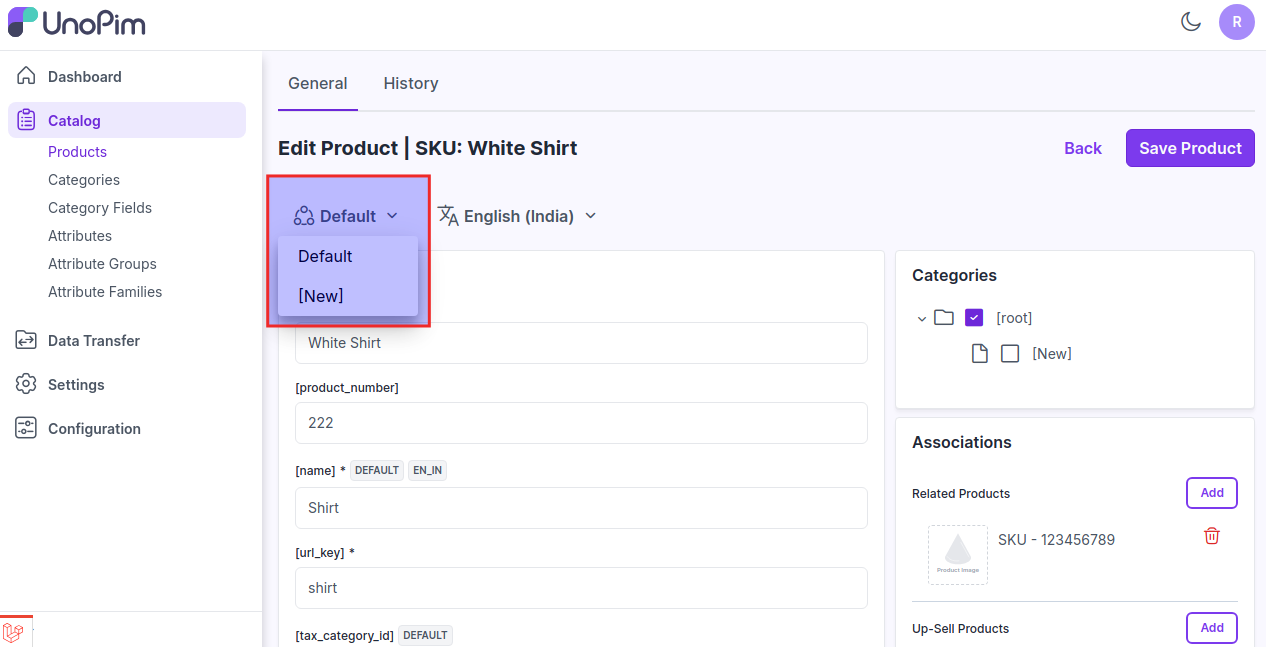Collapse the Default channel dropdown
The height and width of the screenshot is (647, 1266).
tap(346, 216)
